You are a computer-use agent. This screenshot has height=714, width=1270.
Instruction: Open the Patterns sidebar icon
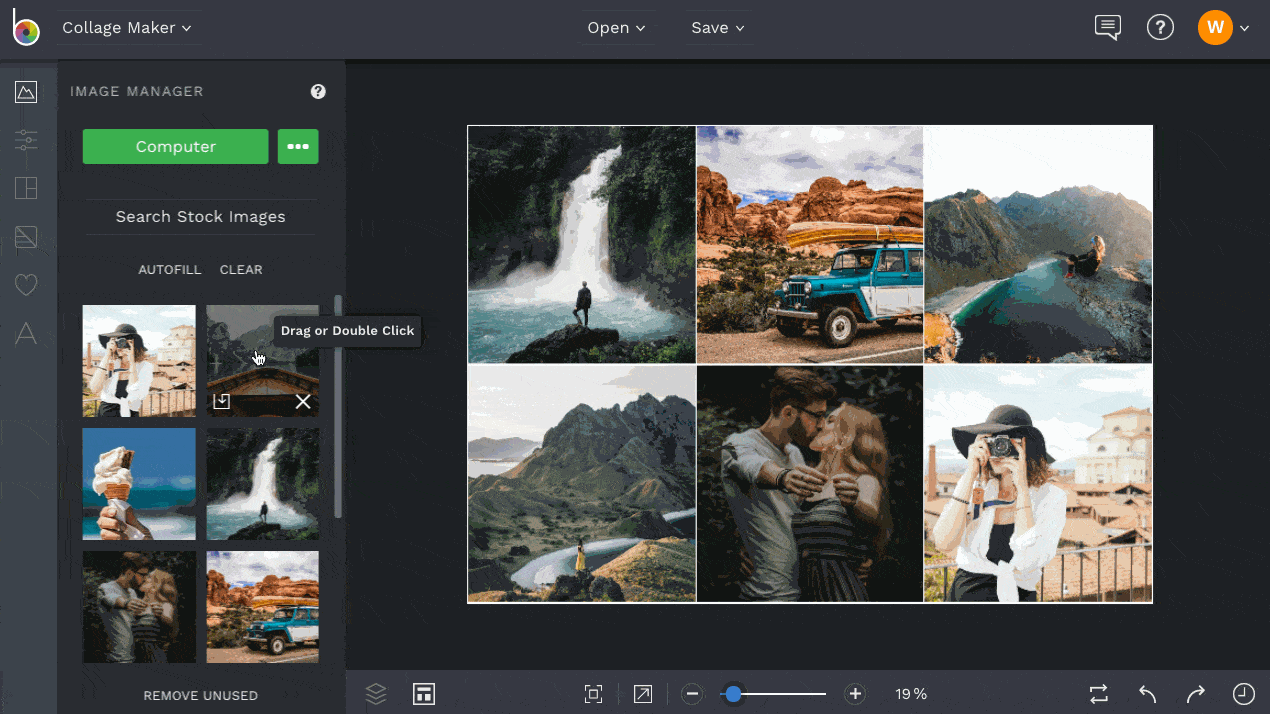click(x=26, y=237)
